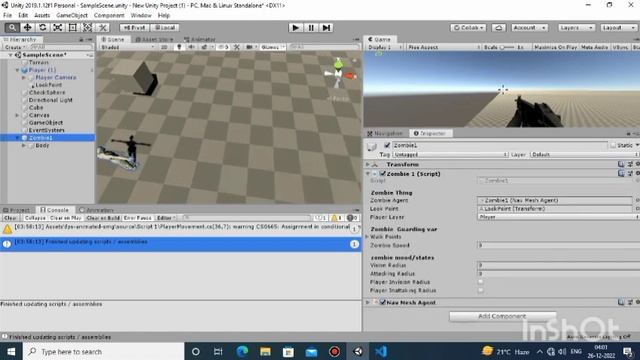
Task: Toggle Collapse in the Console
Action: [x=35, y=218]
